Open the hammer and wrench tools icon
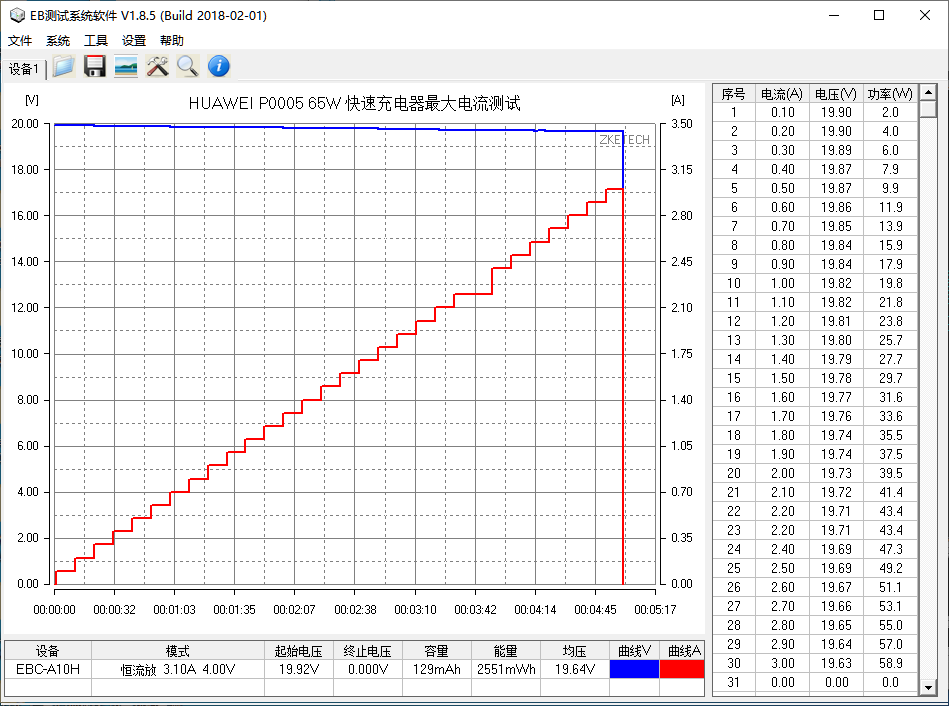This screenshot has width=949, height=706. coord(157,67)
